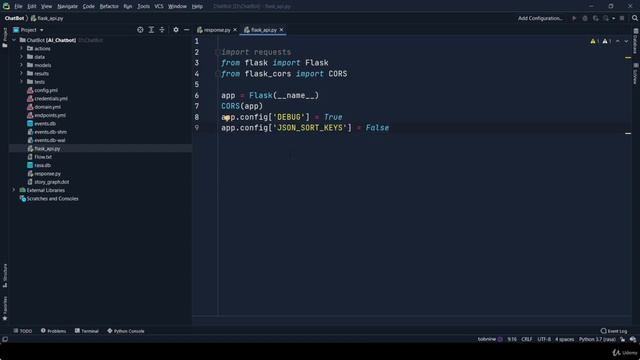640x360 pixels.
Task: Open the SciView tool window stripe
Action: tap(636, 73)
